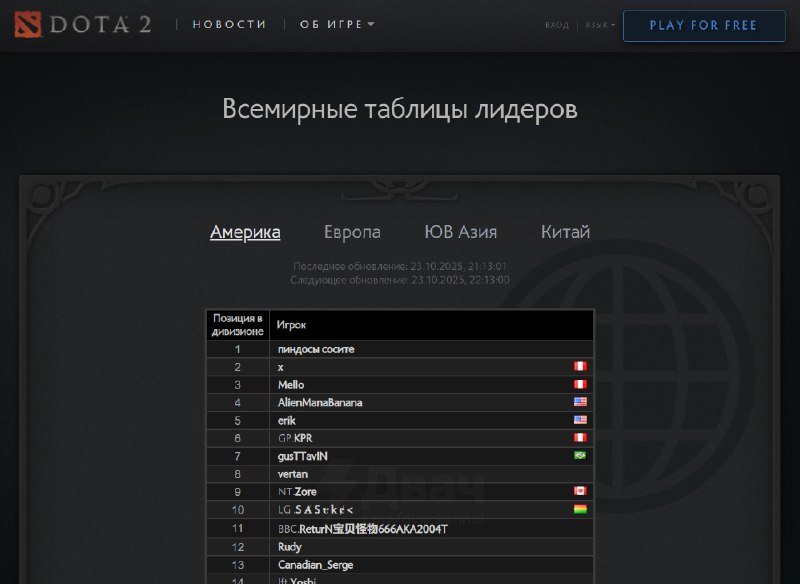800x584 pixels.
Task: Click the ВХОД login link
Action: point(557,24)
